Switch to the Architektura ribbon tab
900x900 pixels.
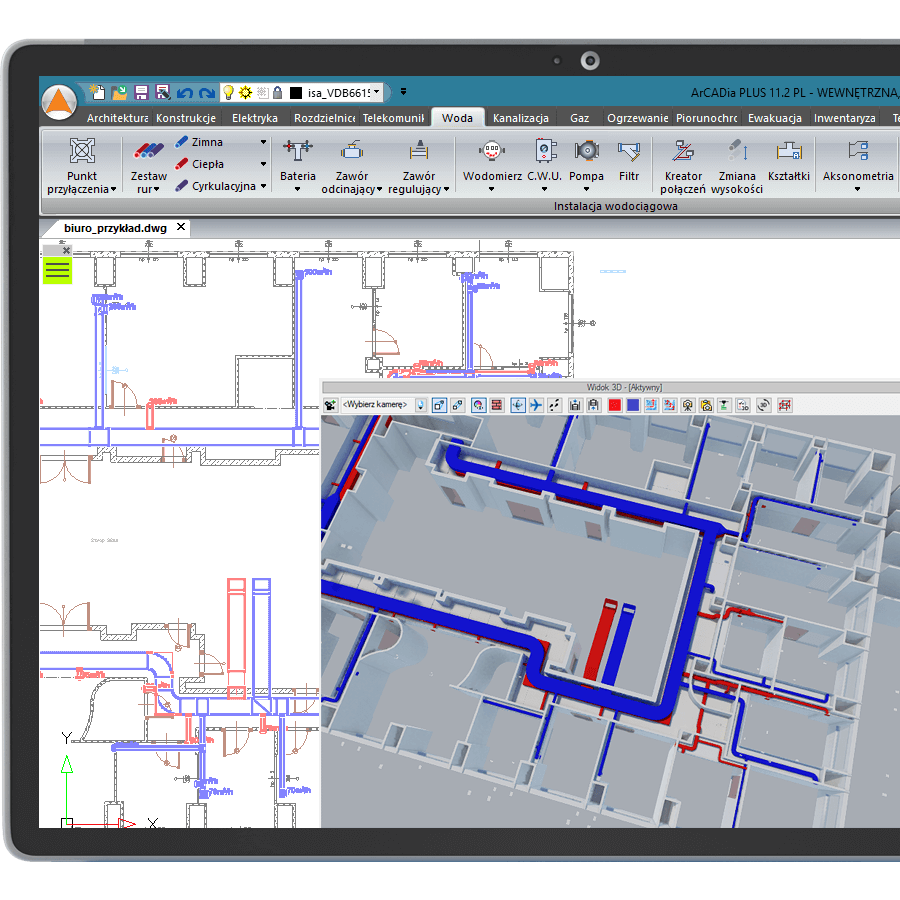[x=117, y=118]
